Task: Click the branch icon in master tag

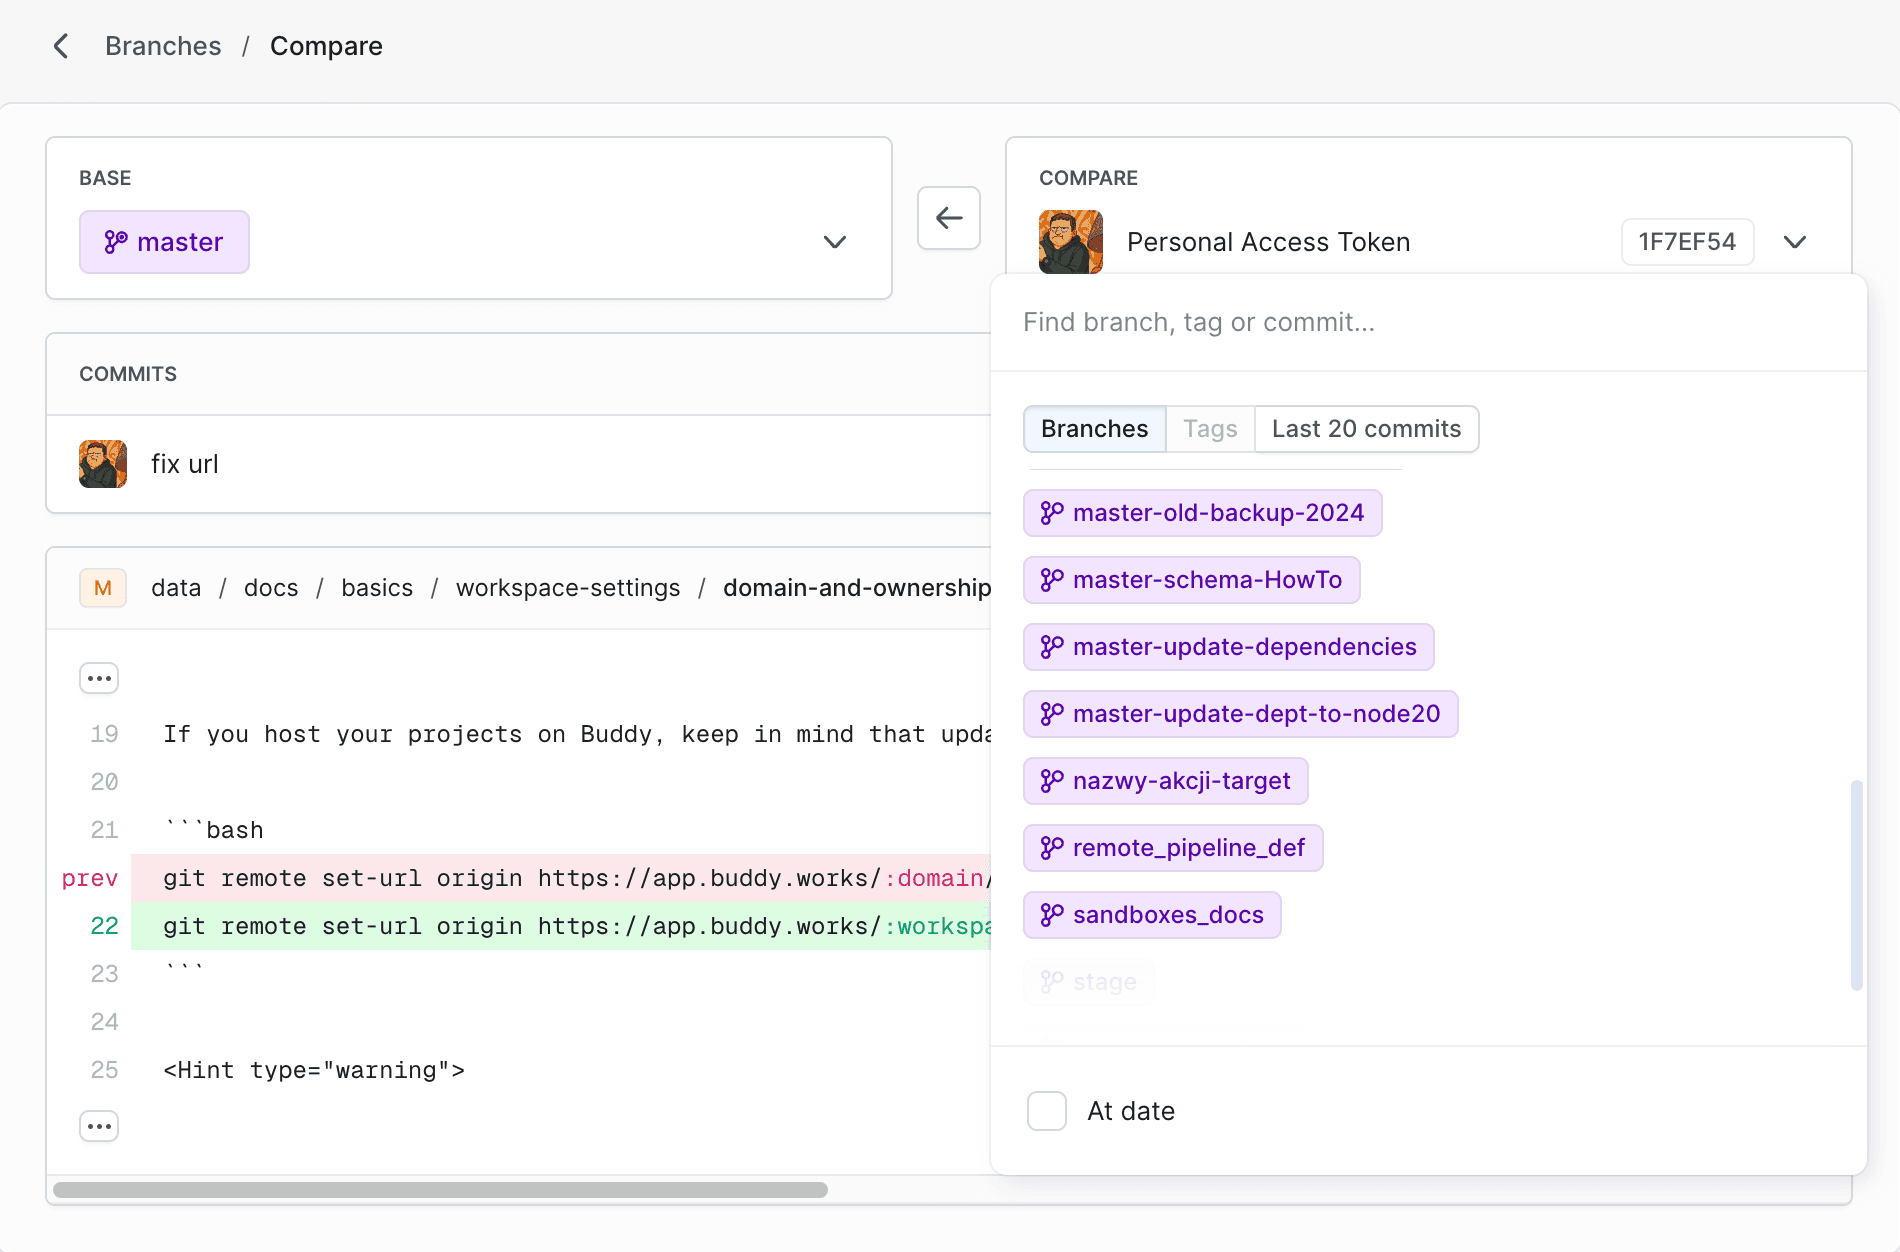Action: tap(116, 242)
